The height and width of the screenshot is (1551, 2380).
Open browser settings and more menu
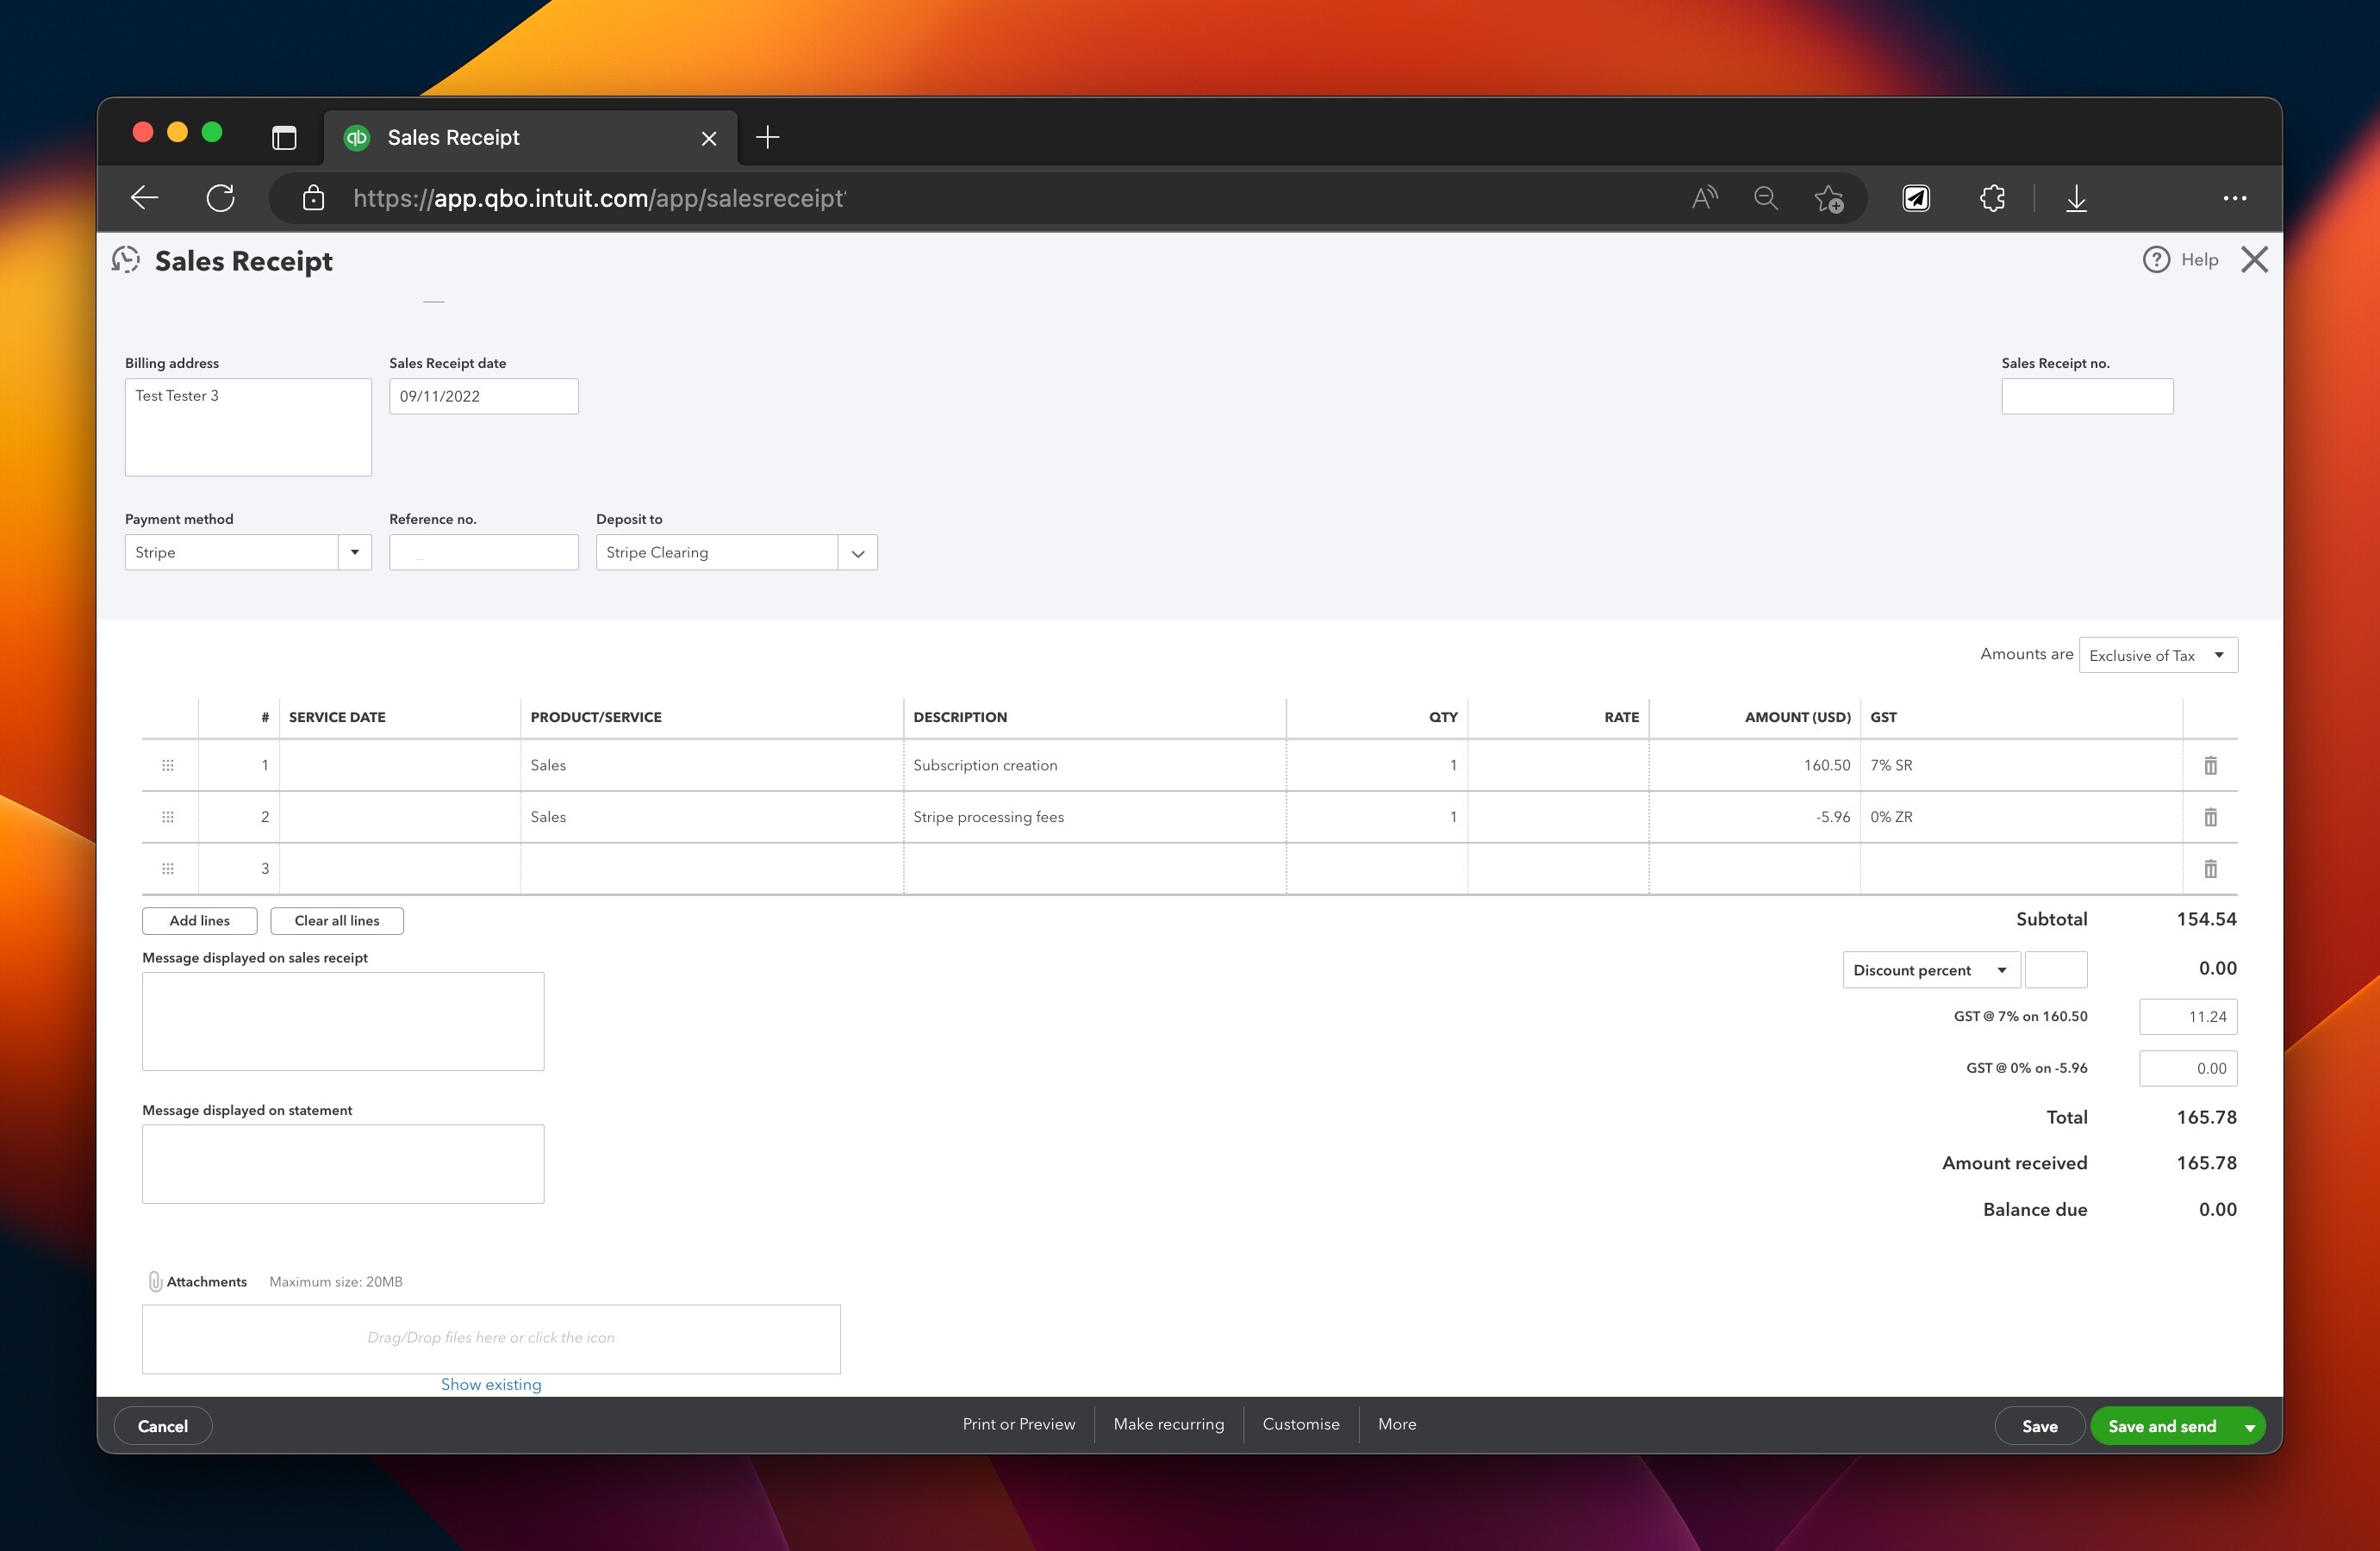[2235, 198]
